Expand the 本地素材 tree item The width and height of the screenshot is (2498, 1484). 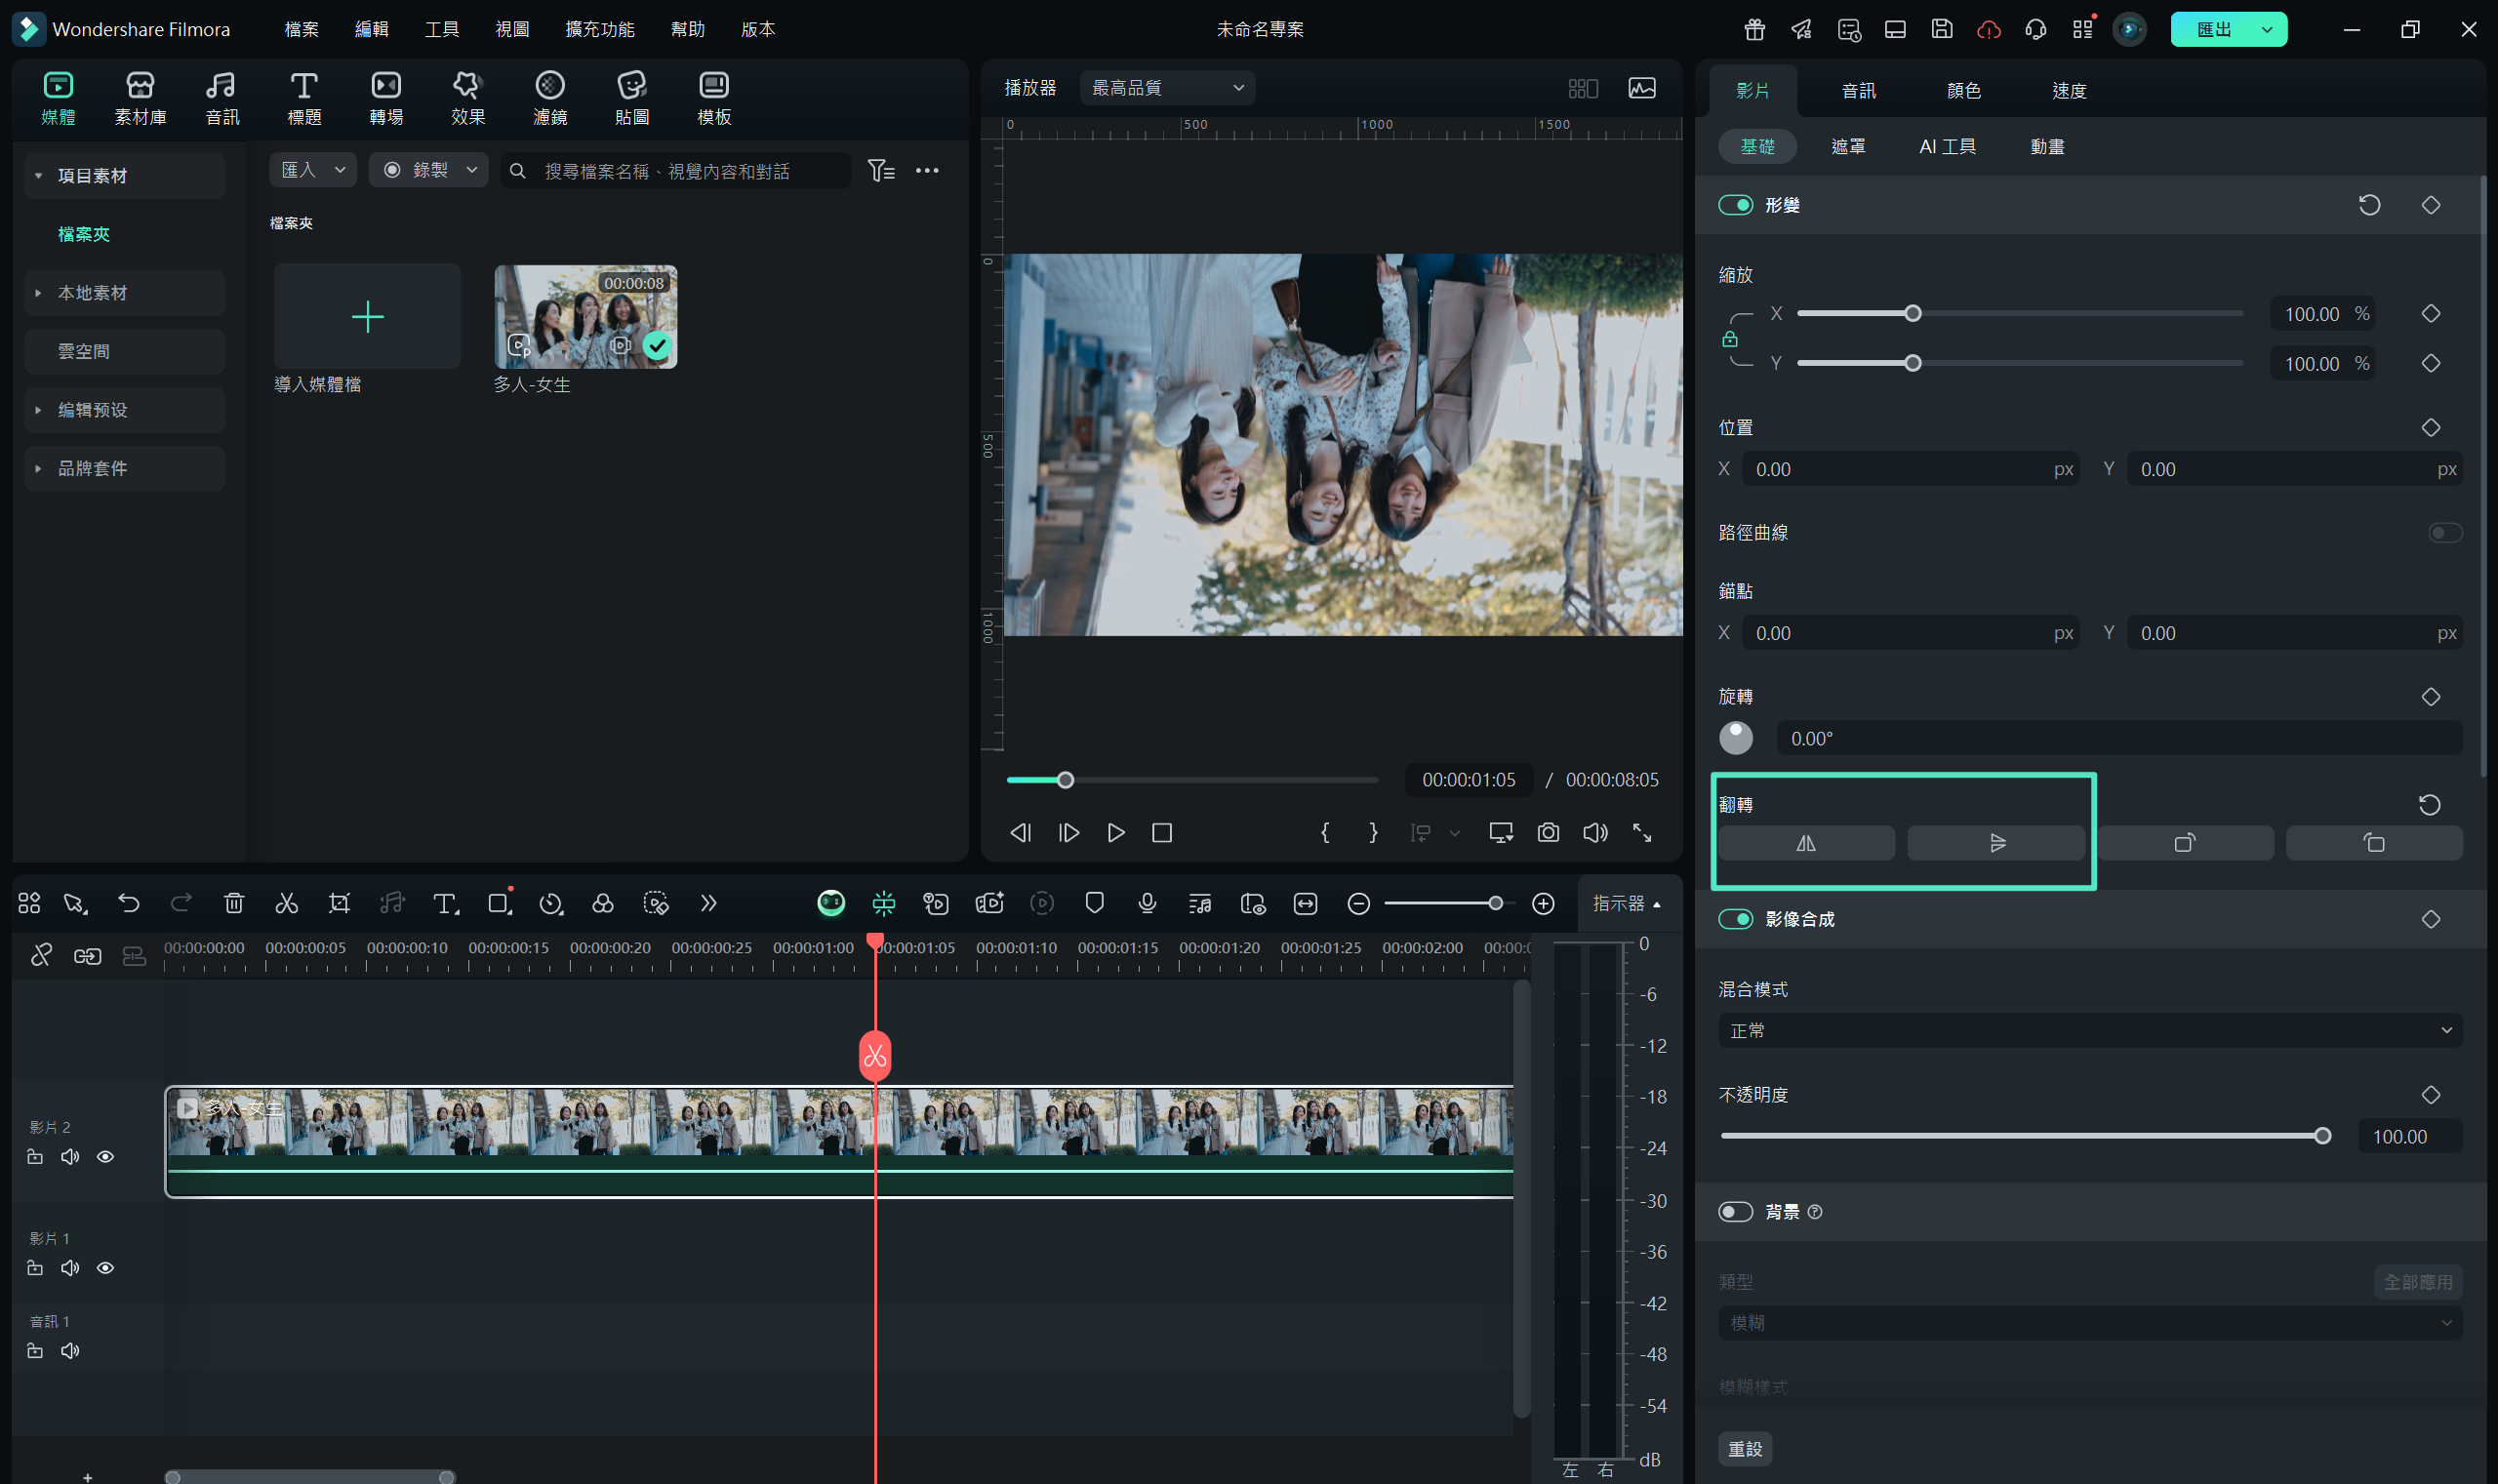tap(38, 293)
